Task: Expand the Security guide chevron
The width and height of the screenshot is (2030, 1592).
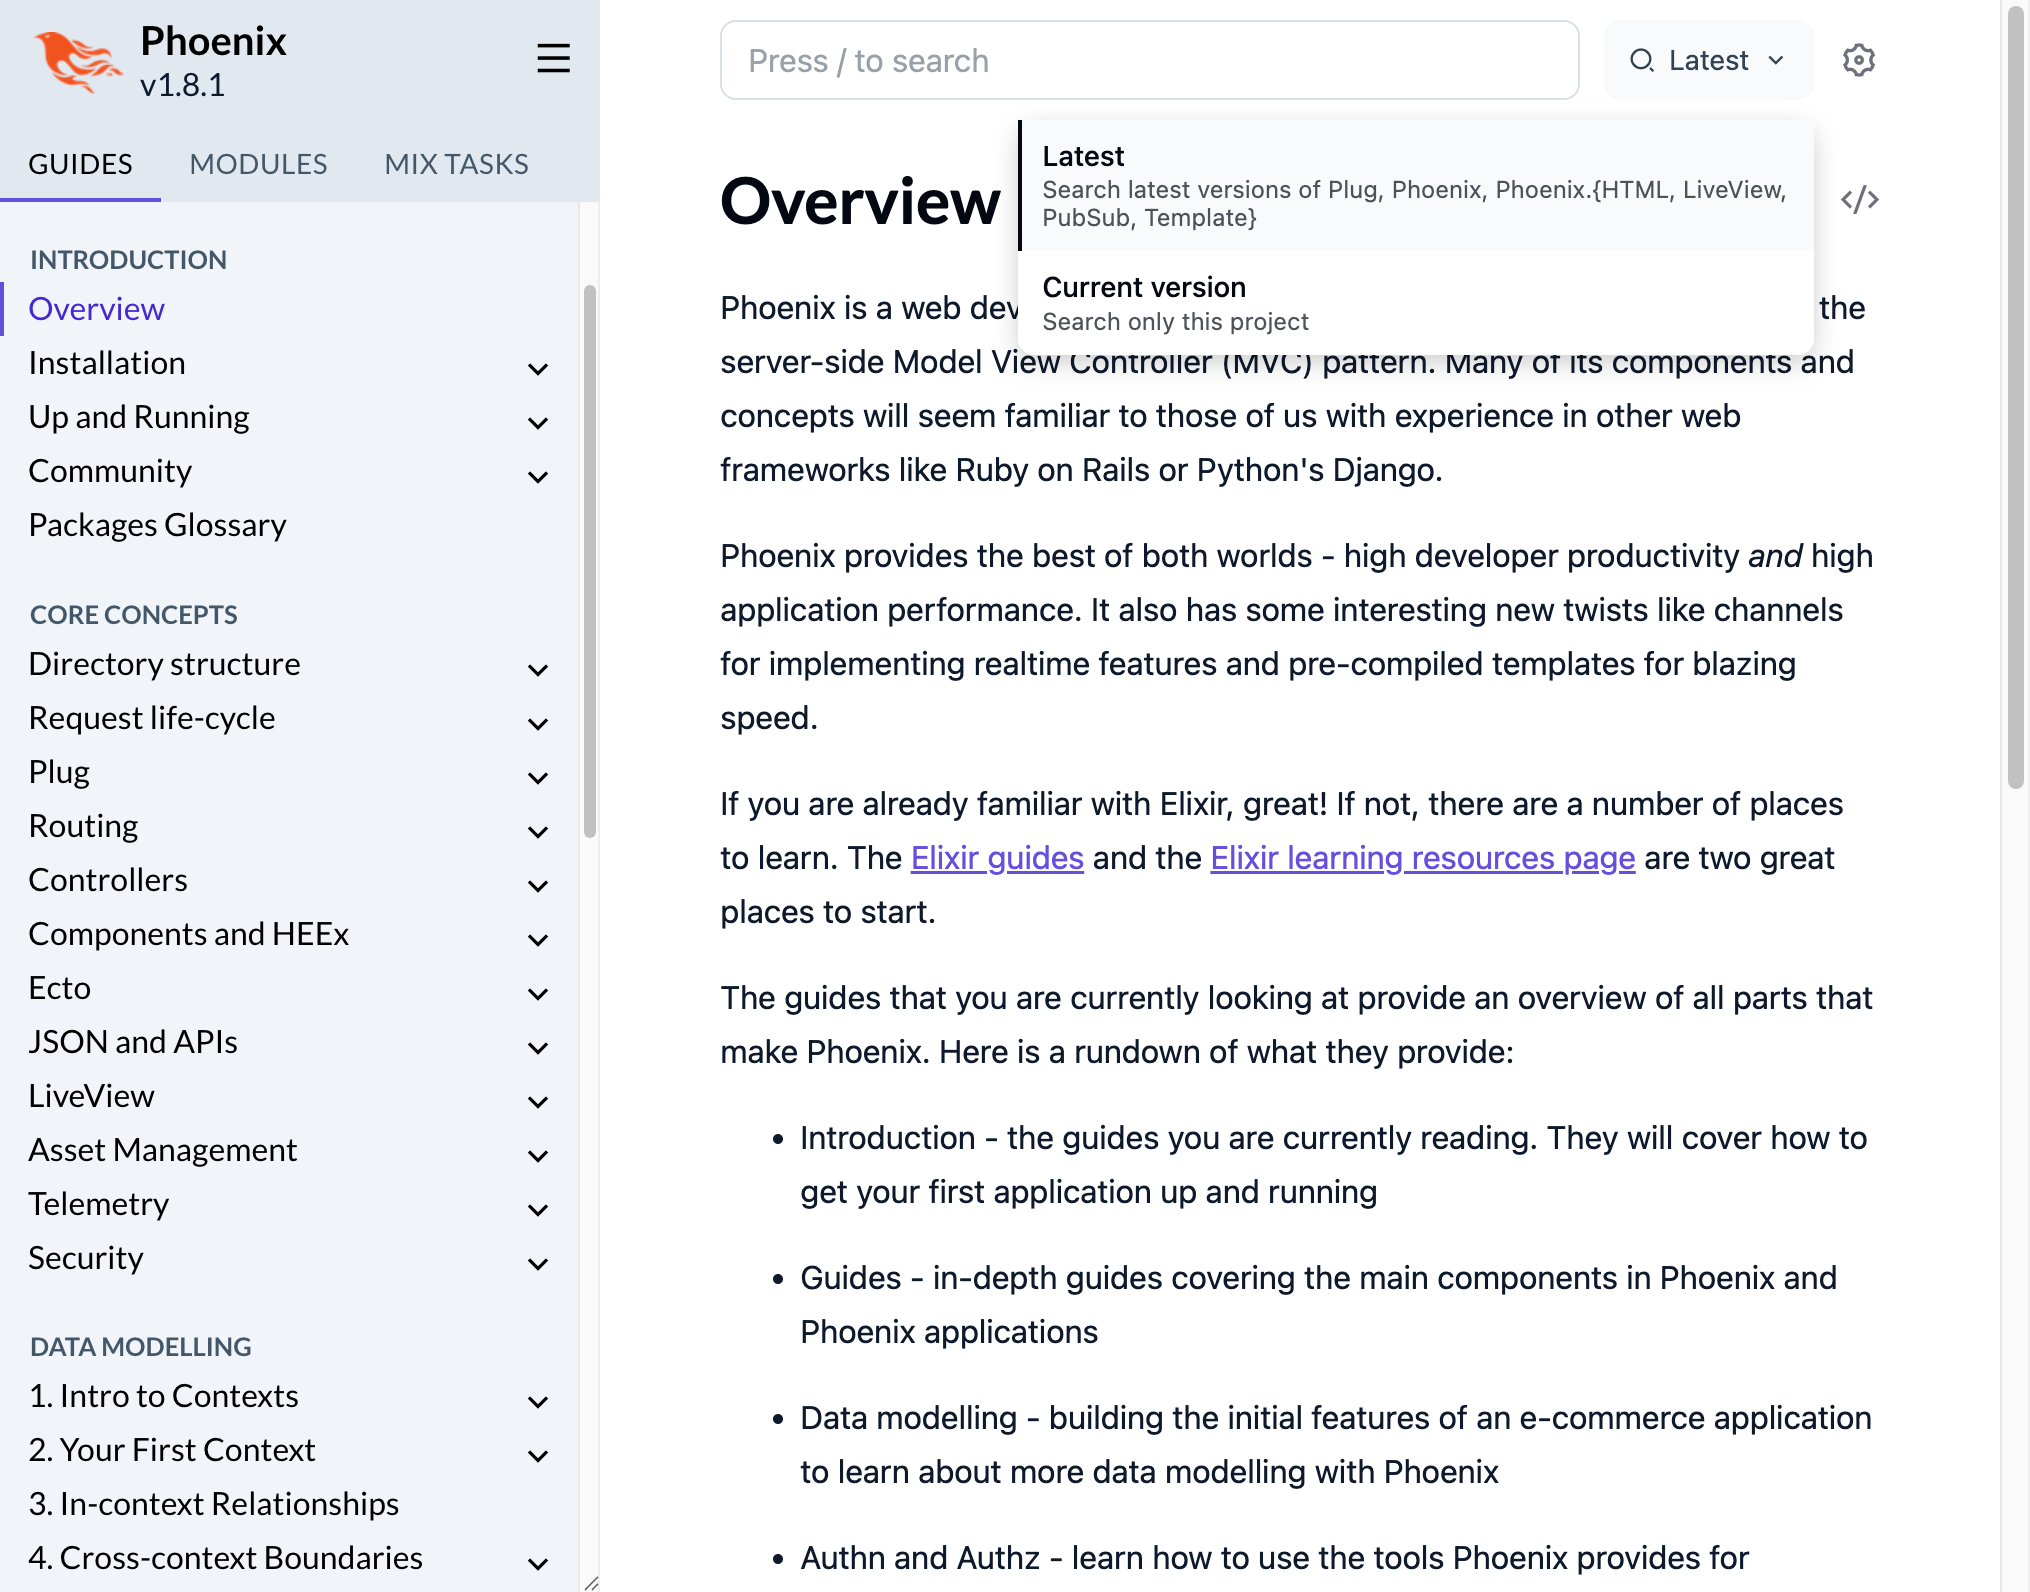Action: (537, 1263)
